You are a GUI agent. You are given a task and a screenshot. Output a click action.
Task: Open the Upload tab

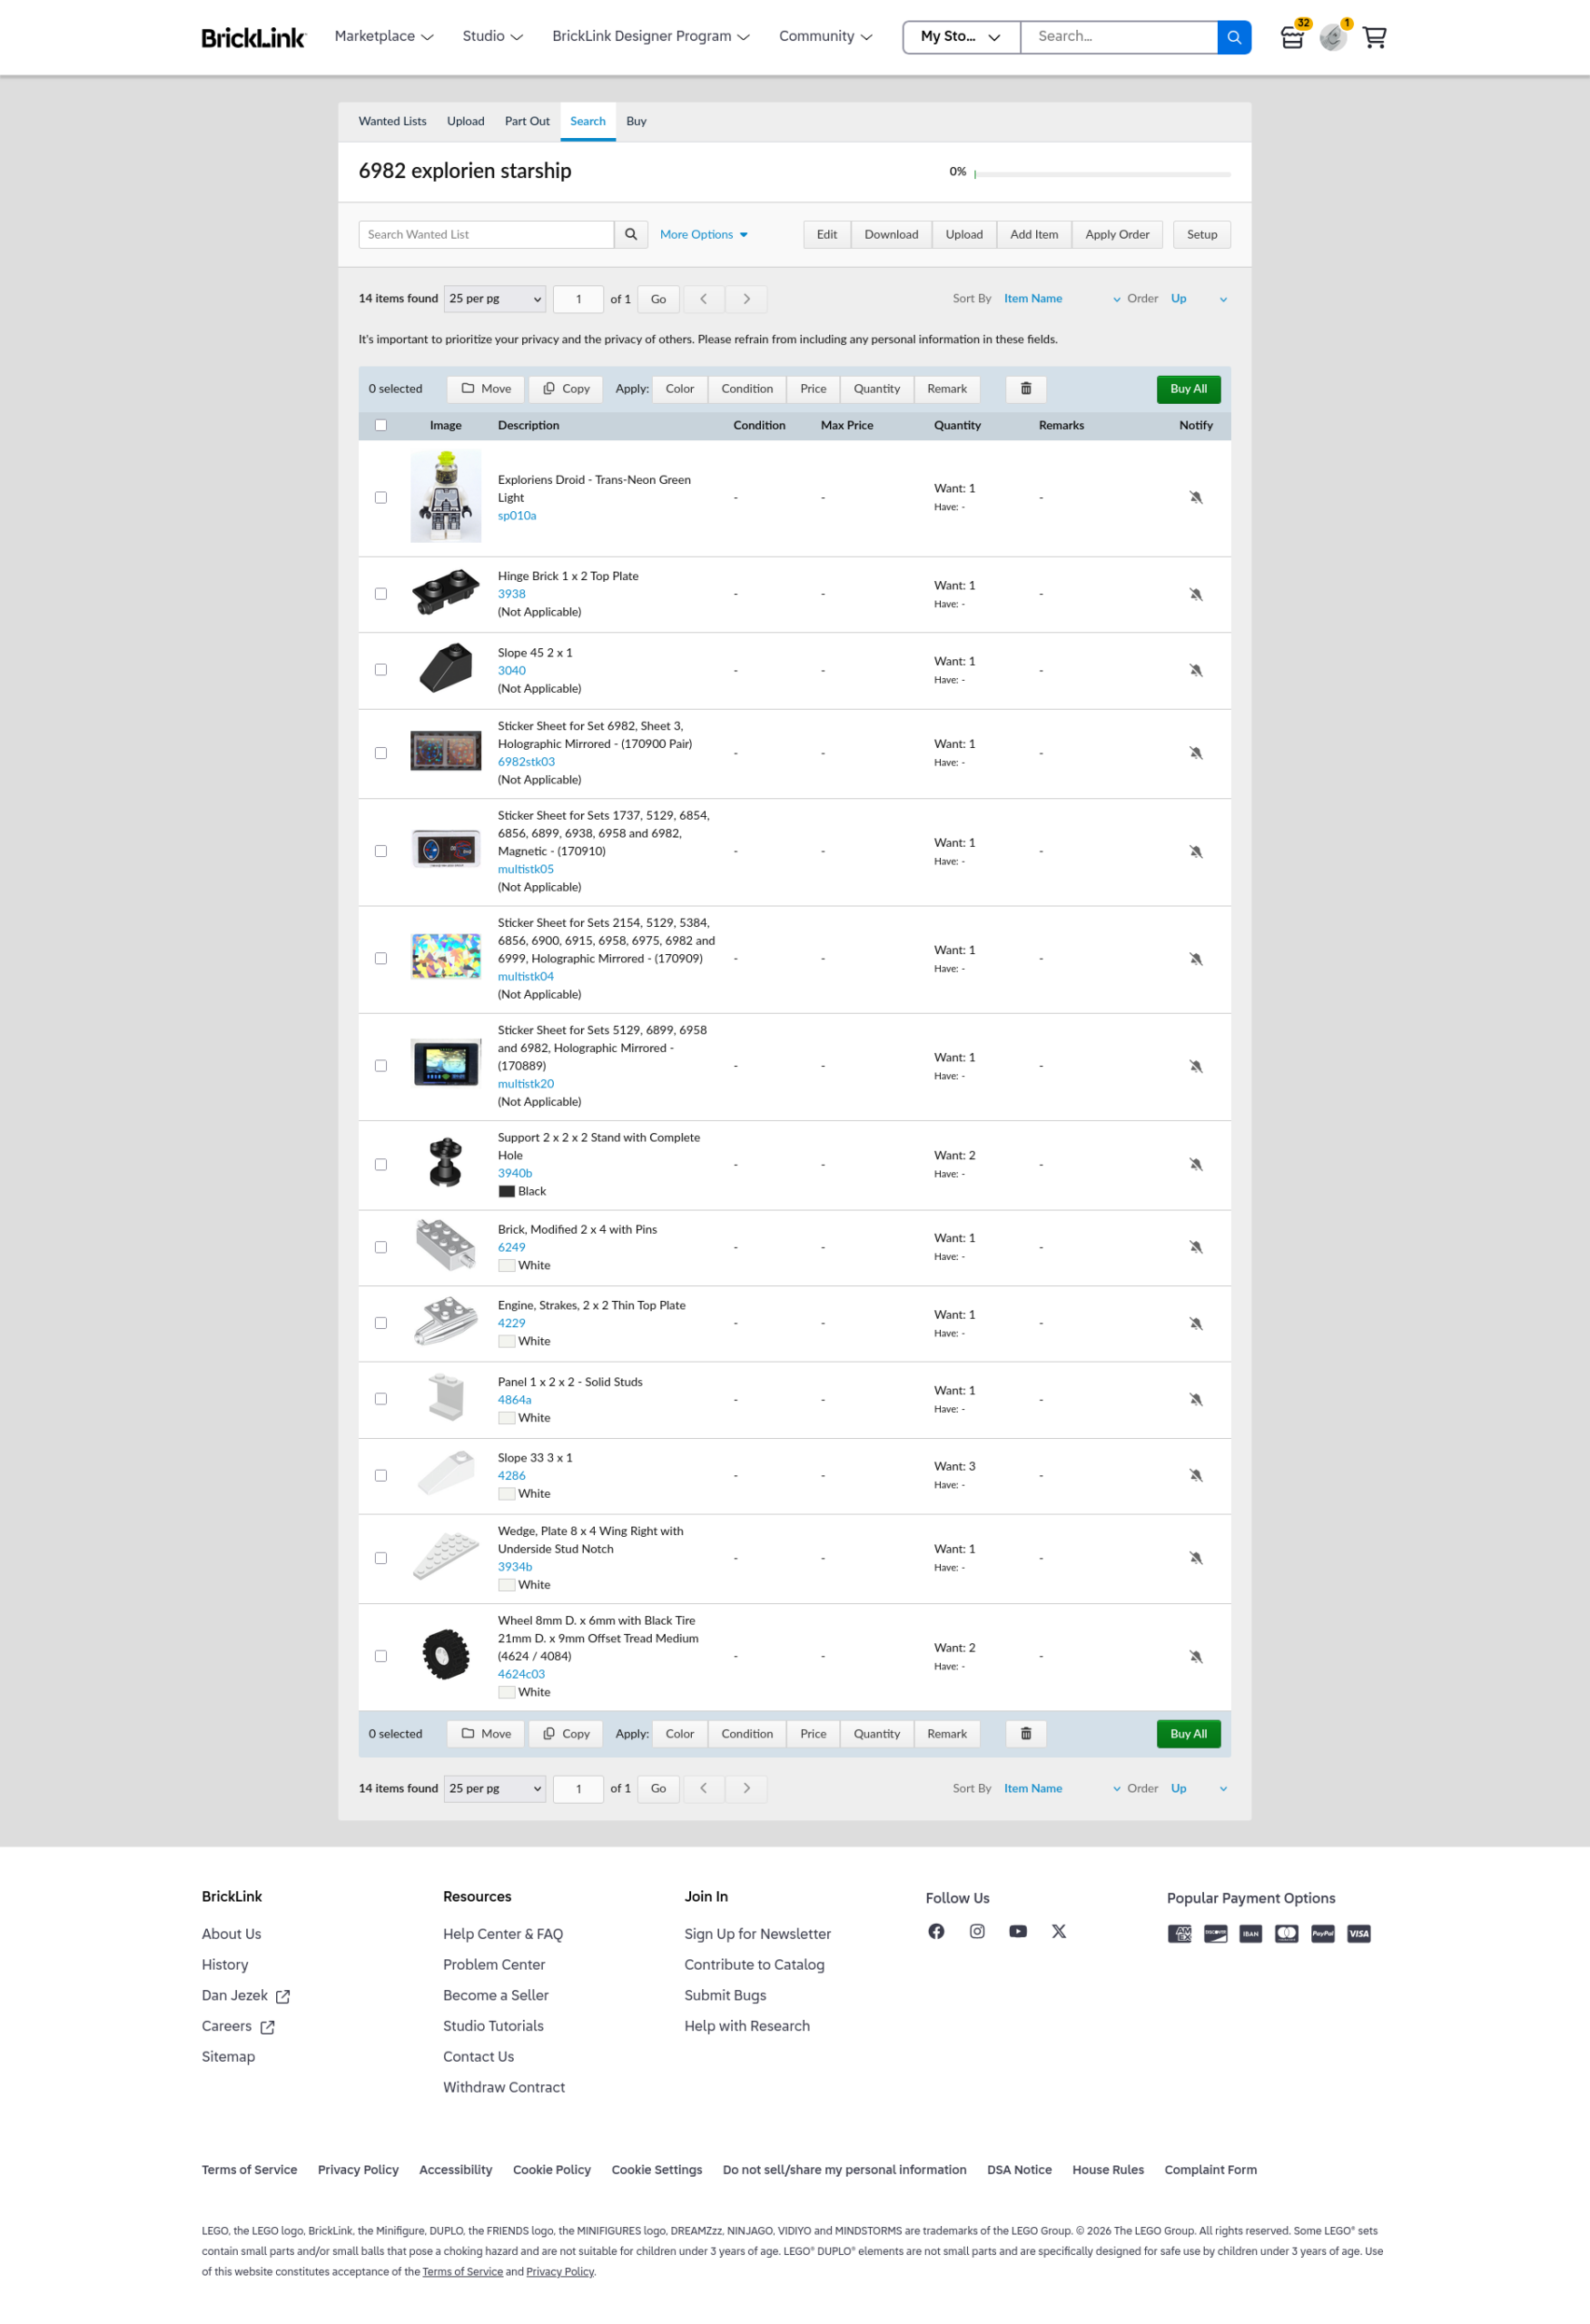pos(466,121)
